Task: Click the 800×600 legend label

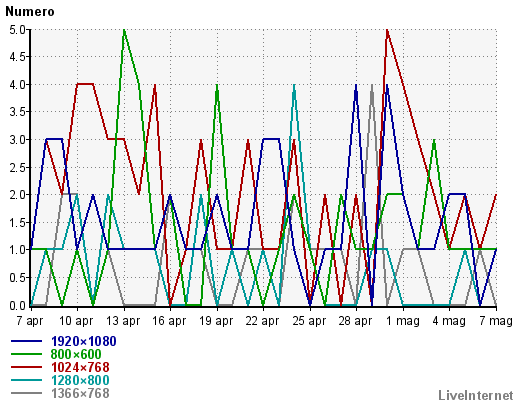Action: pyautogui.click(x=76, y=354)
